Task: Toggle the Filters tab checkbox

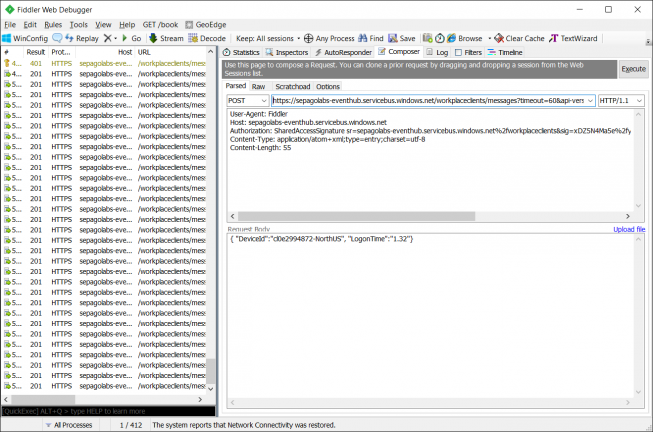Action: click(458, 51)
